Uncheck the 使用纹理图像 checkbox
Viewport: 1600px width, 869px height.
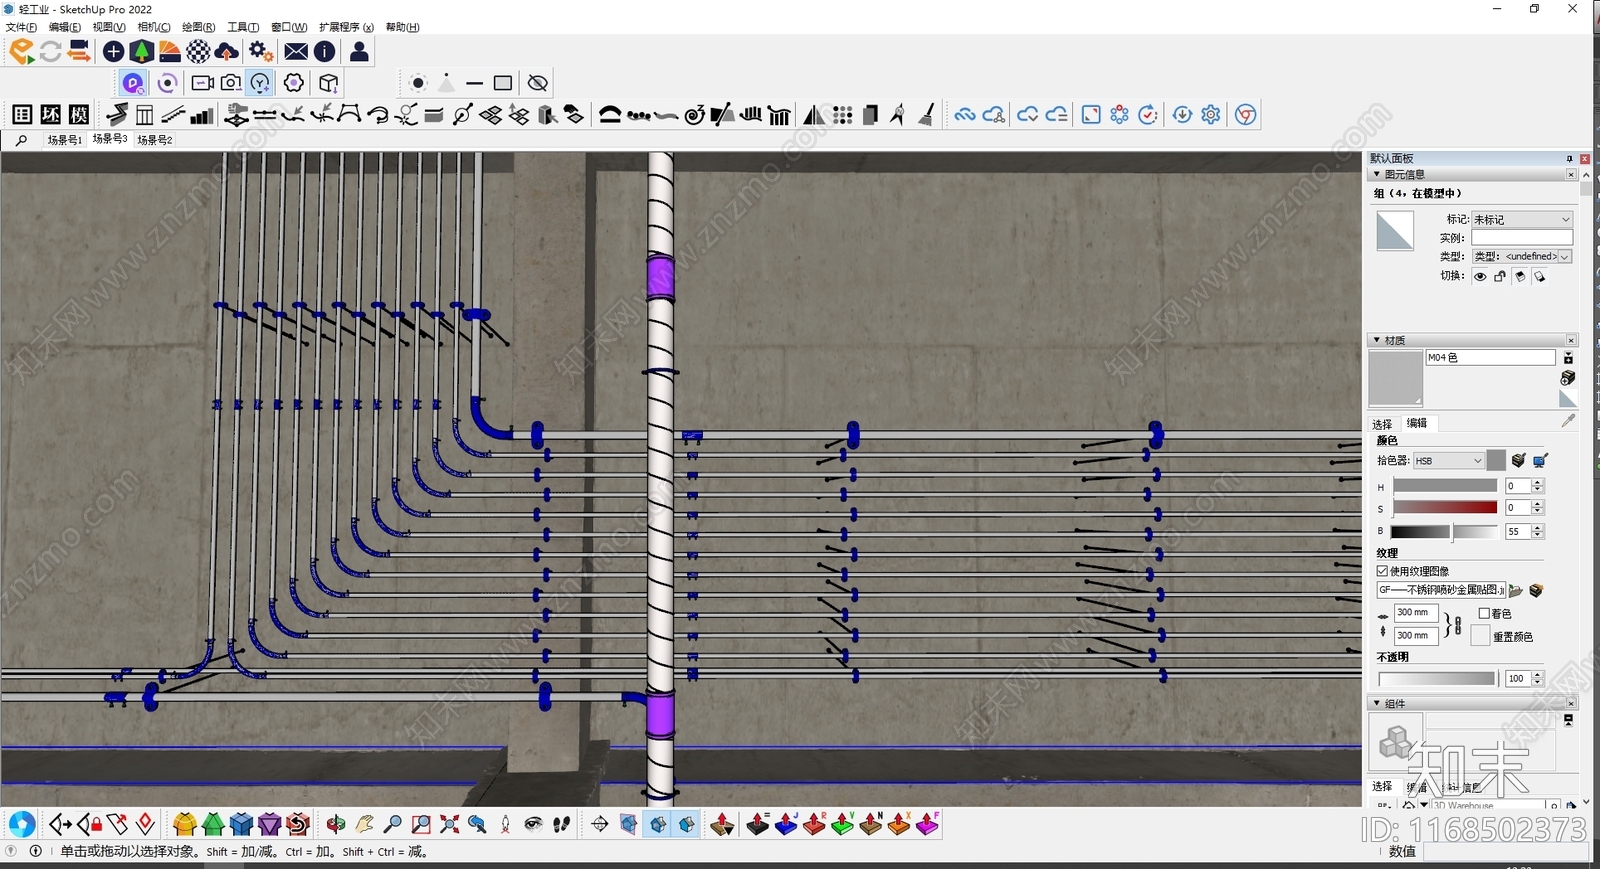tap(1382, 571)
